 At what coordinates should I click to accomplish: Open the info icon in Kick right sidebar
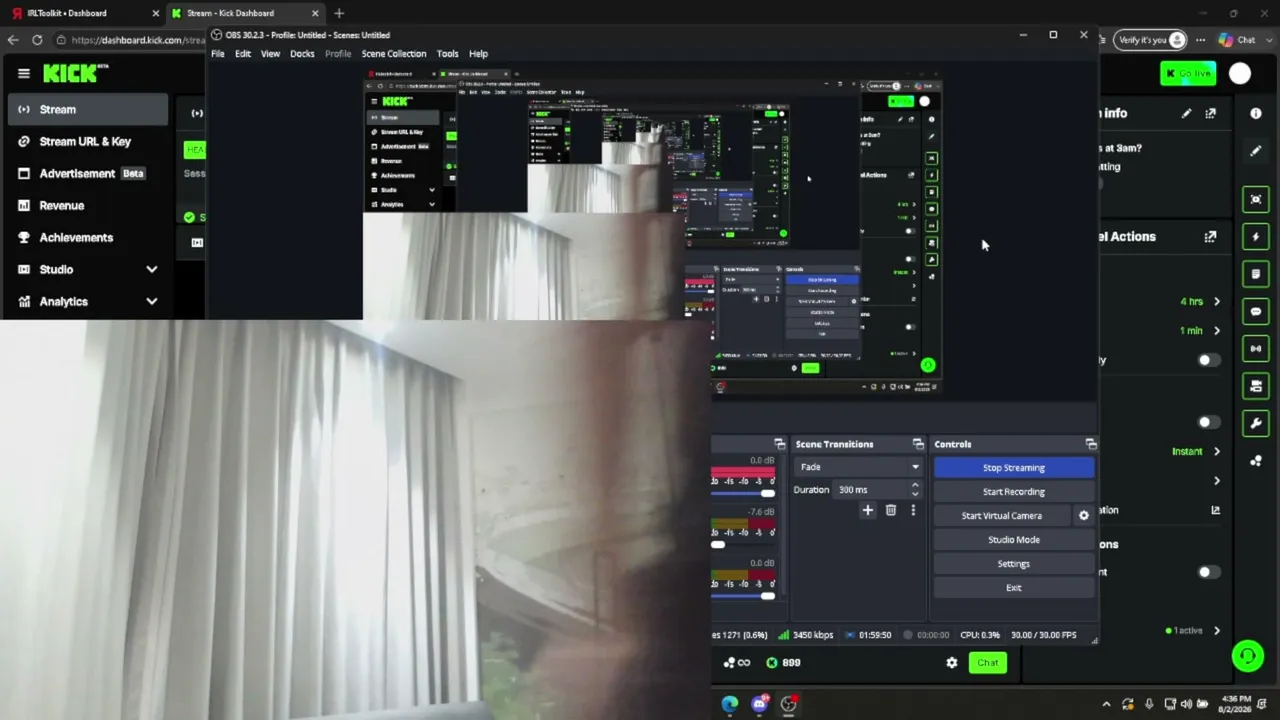1256,114
